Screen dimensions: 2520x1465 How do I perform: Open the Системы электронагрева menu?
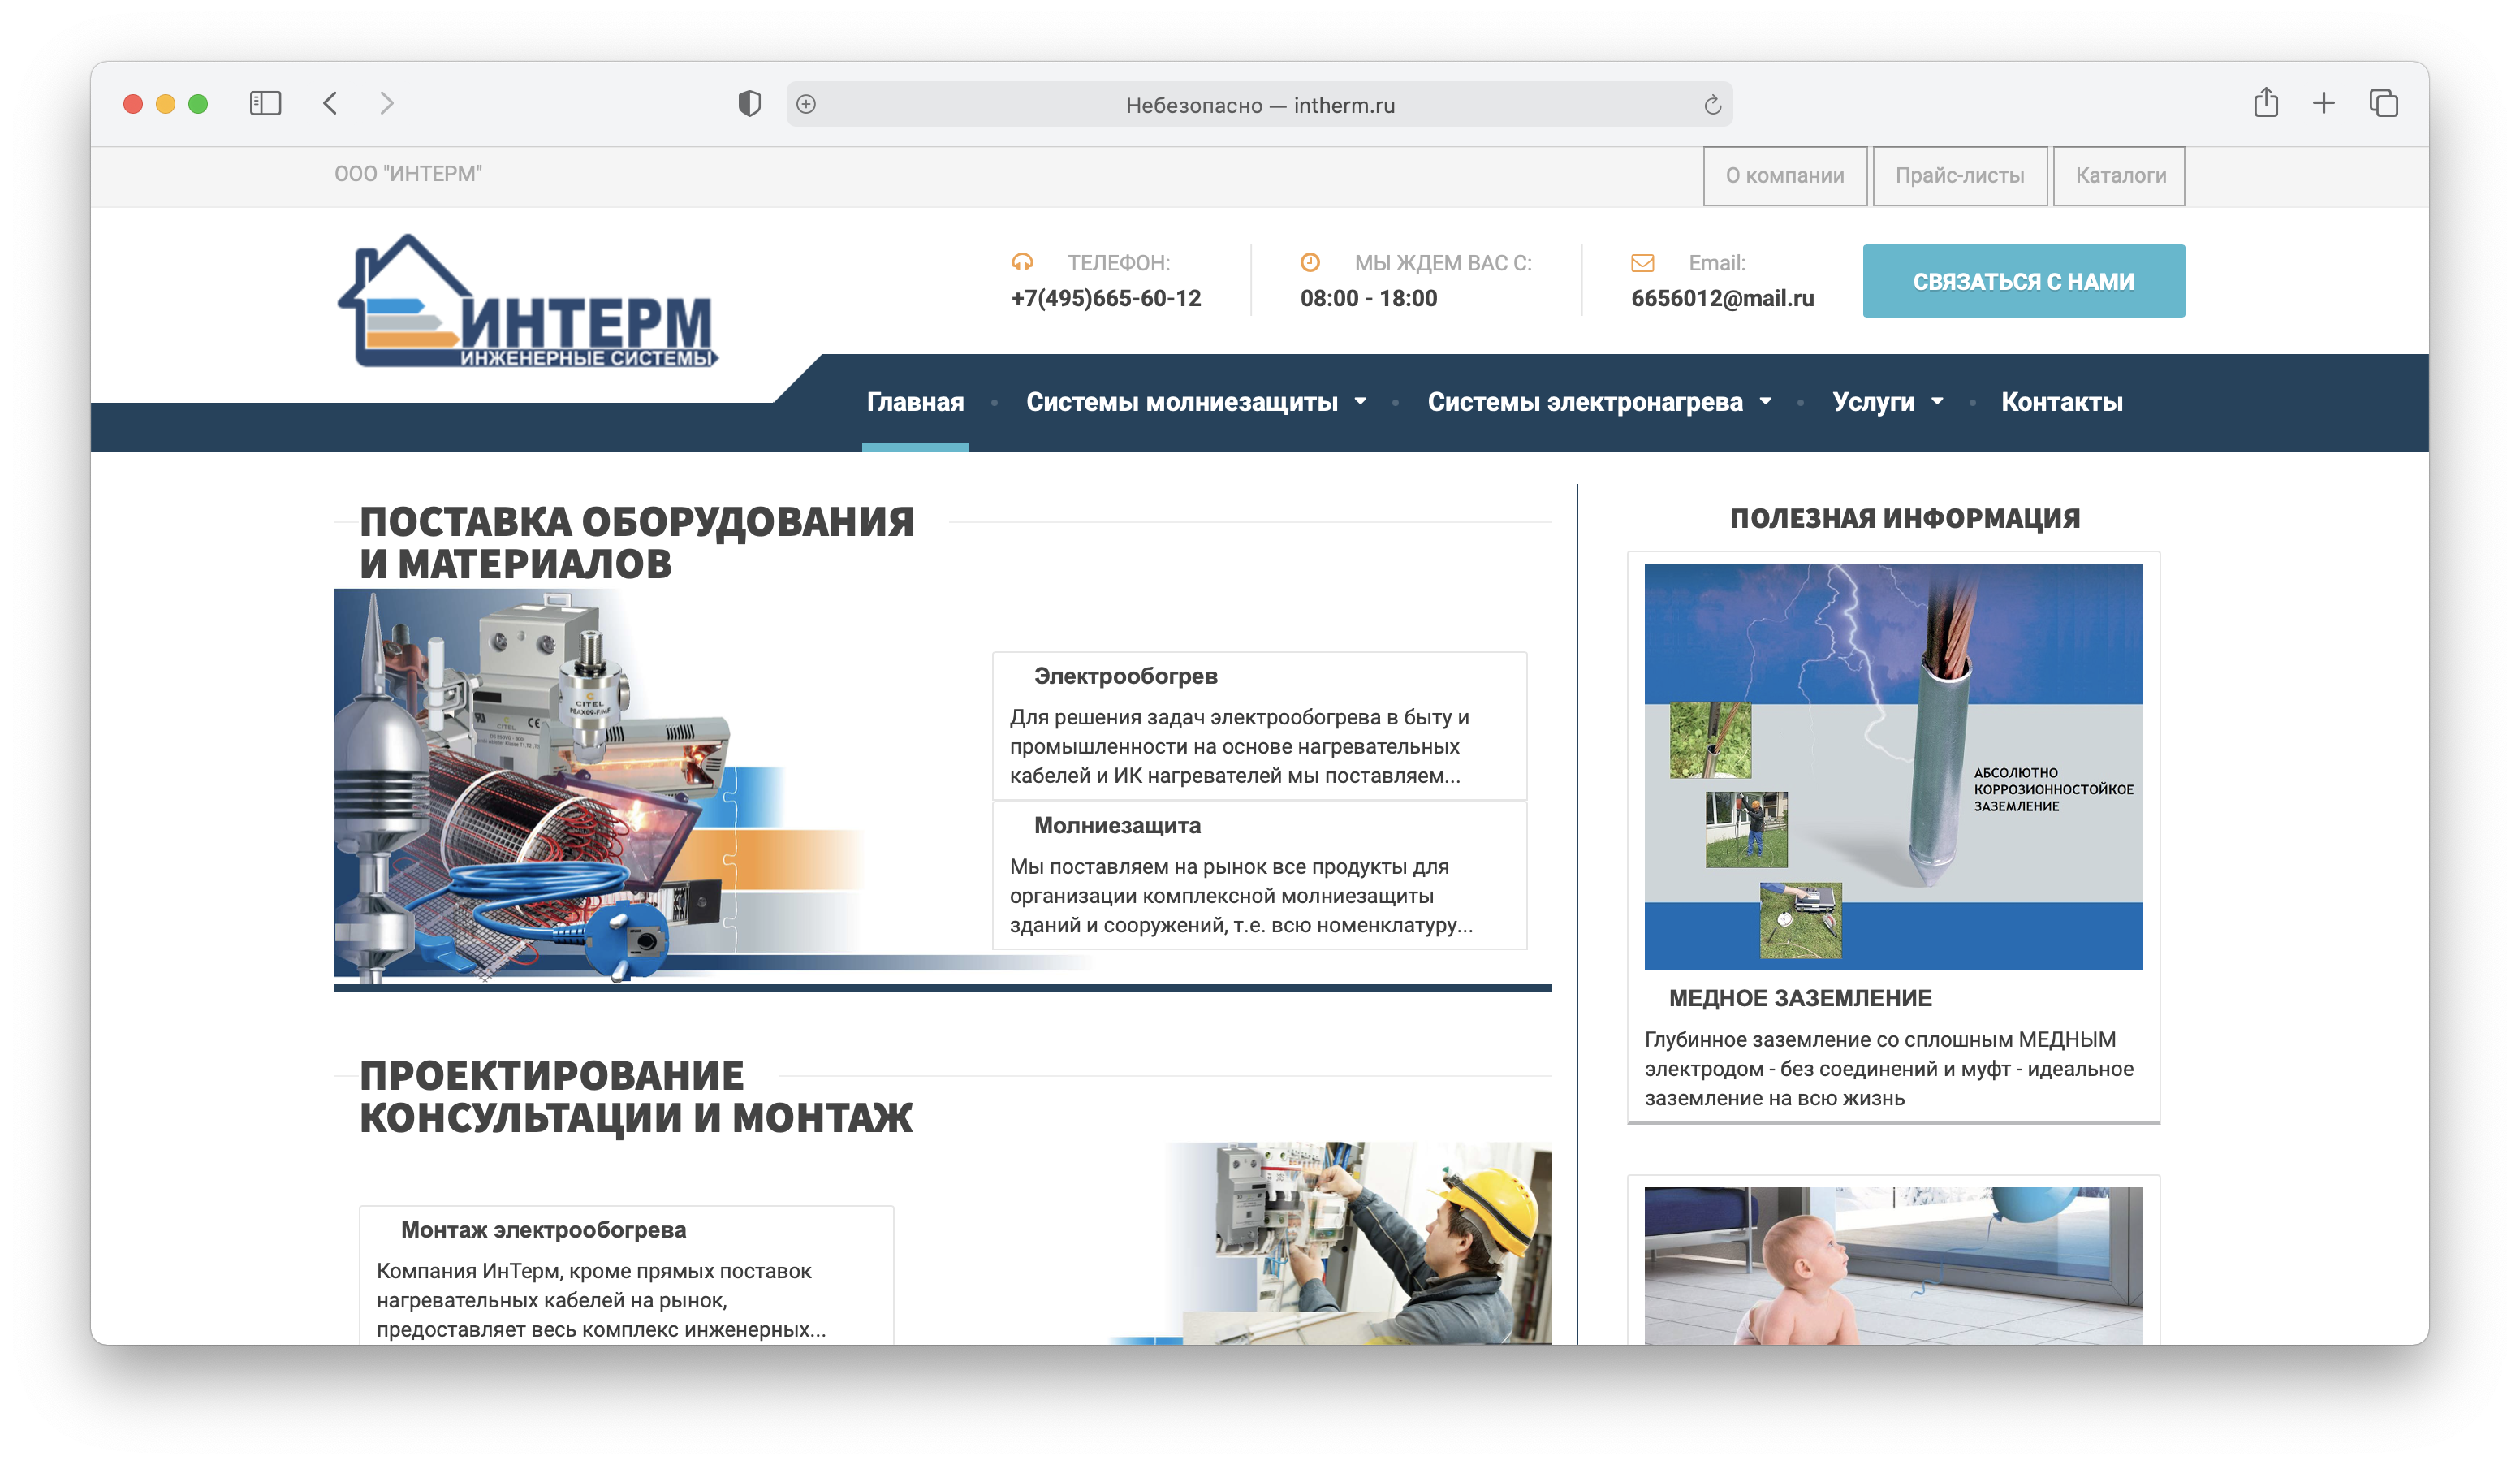pyautogui.click(x=1585, y=402)
